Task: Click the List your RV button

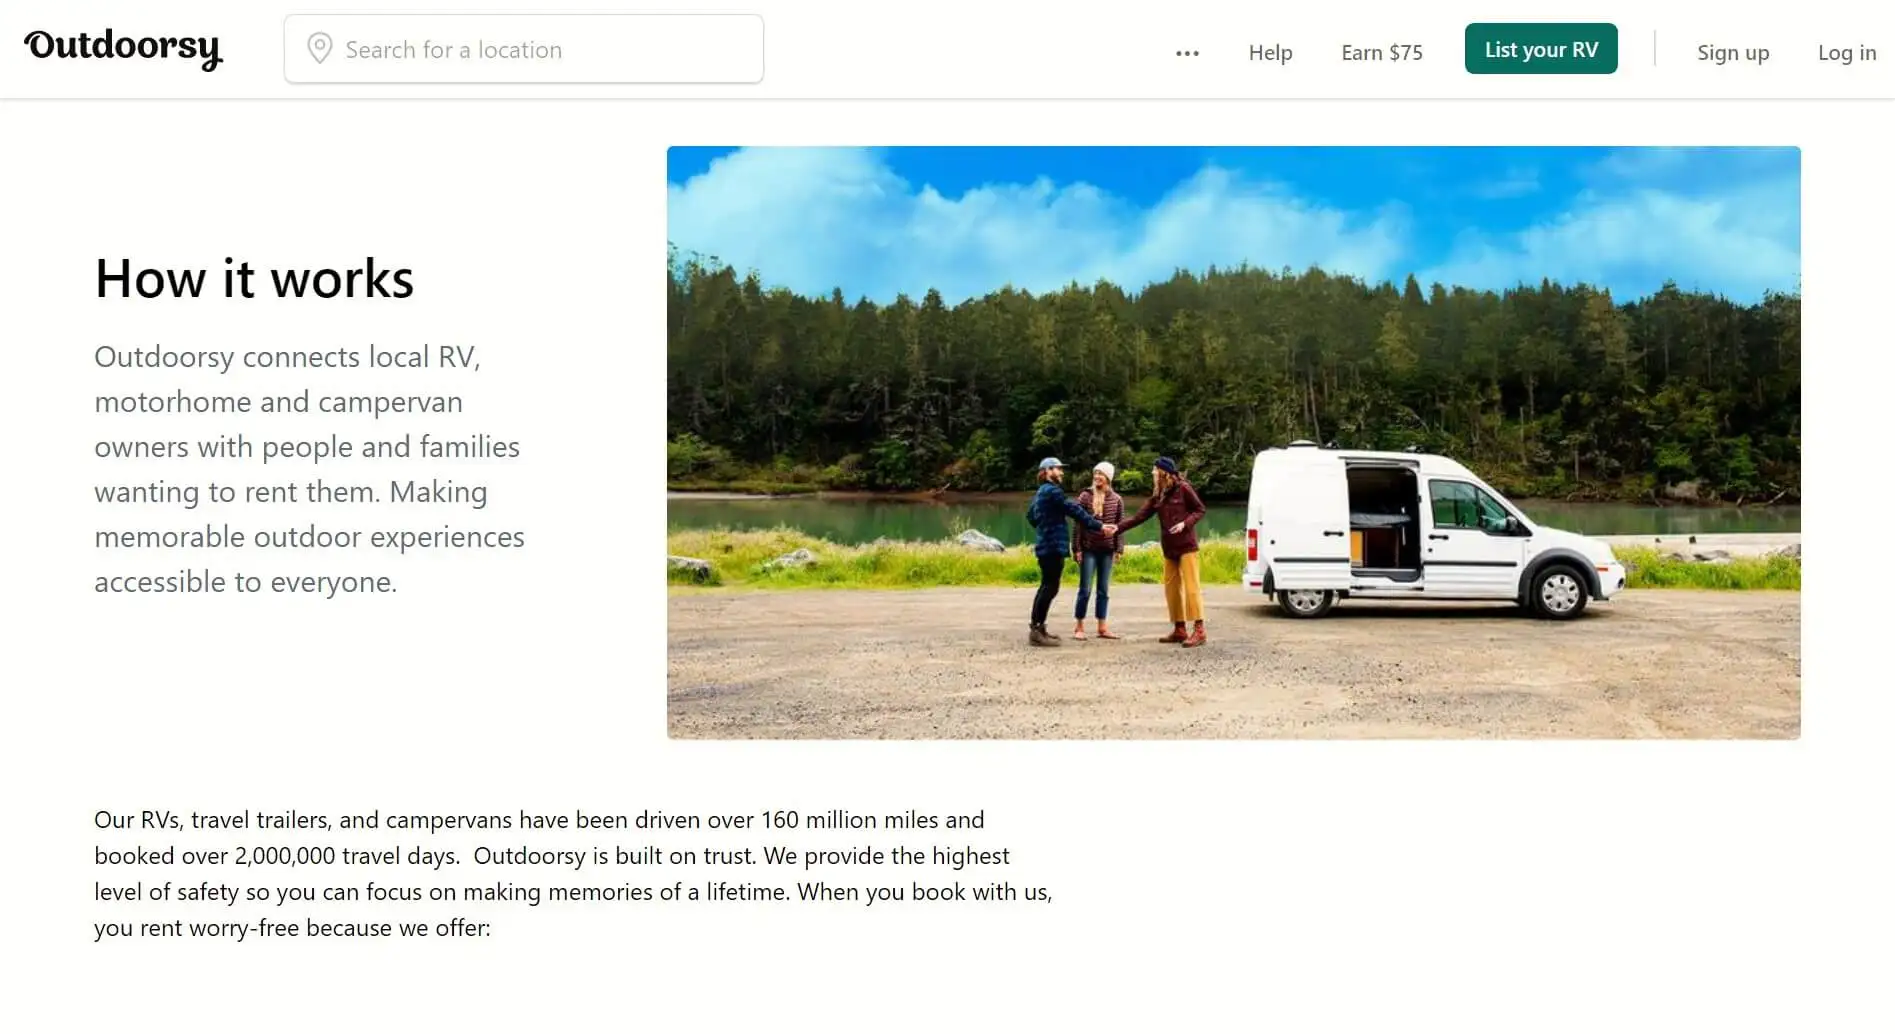Action: tap(1540, 49)
